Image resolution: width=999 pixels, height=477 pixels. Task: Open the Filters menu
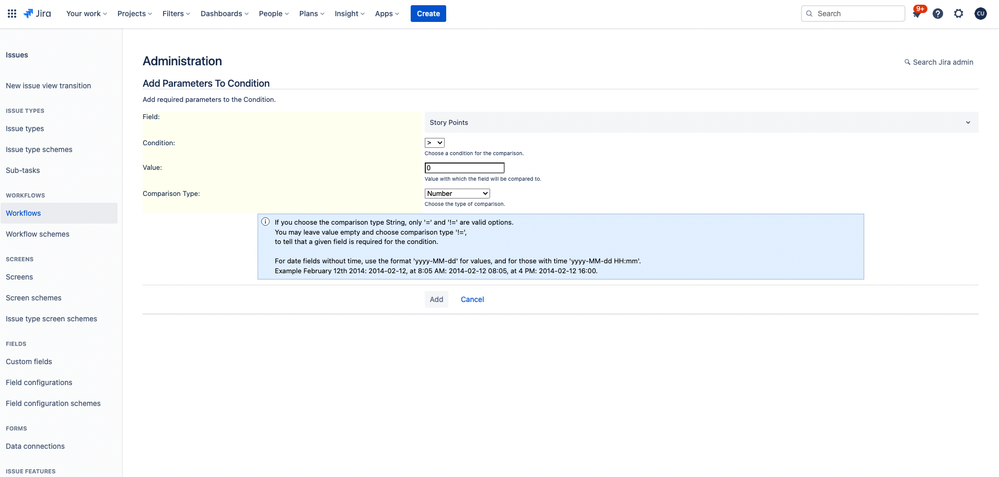point(176,13)
